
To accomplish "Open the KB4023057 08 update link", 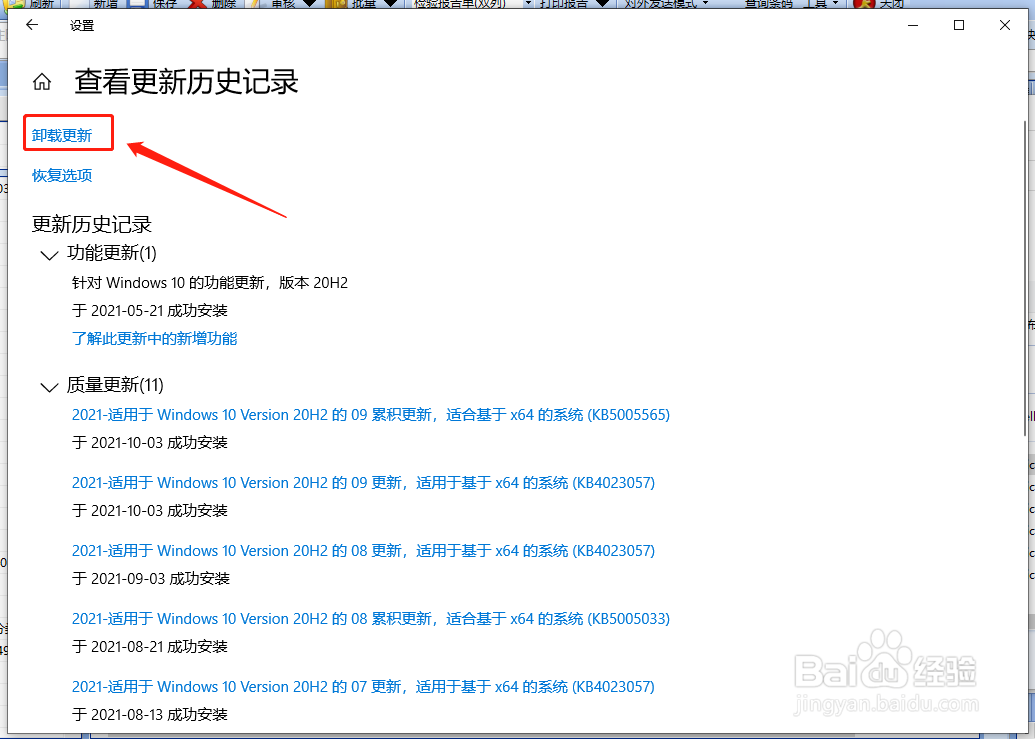I will 364,550.
